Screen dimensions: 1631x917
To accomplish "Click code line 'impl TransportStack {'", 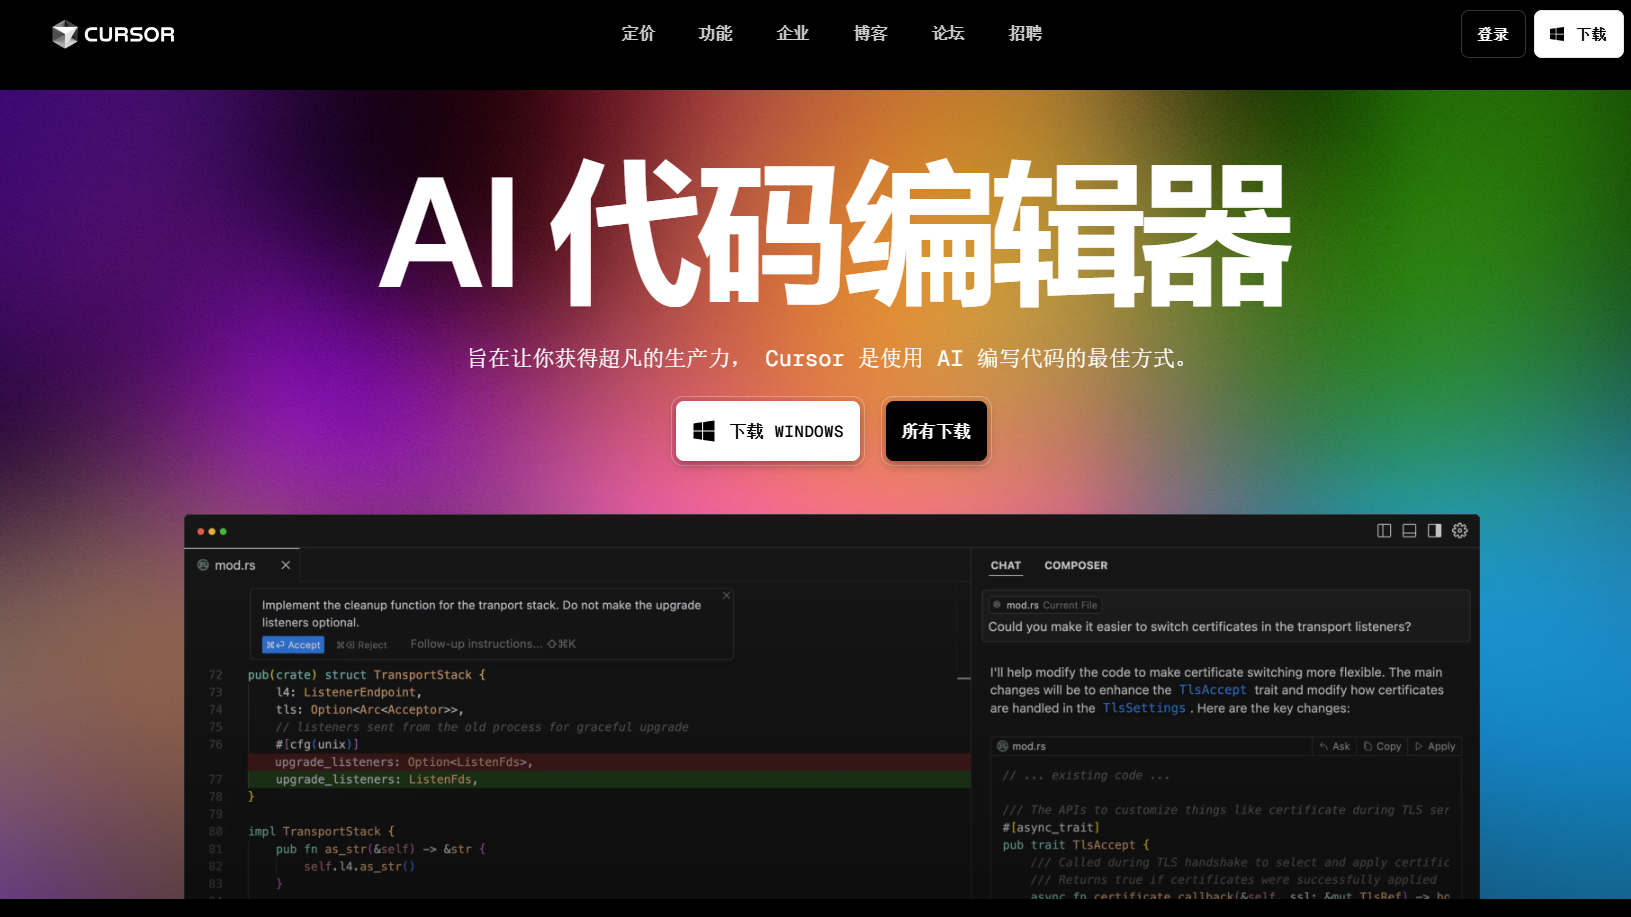I will pyautogui.click(x=321, y=831).
